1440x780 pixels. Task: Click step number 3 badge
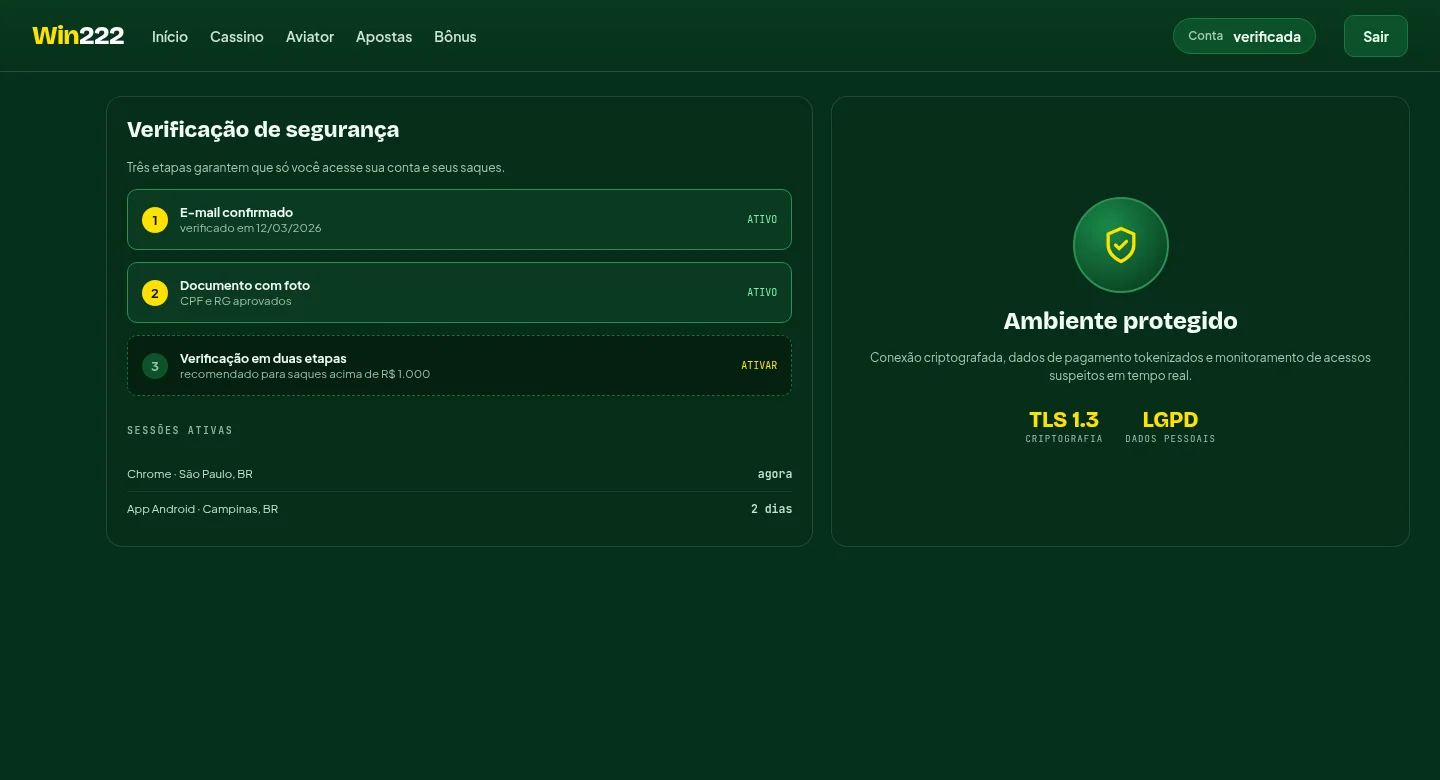155,366
